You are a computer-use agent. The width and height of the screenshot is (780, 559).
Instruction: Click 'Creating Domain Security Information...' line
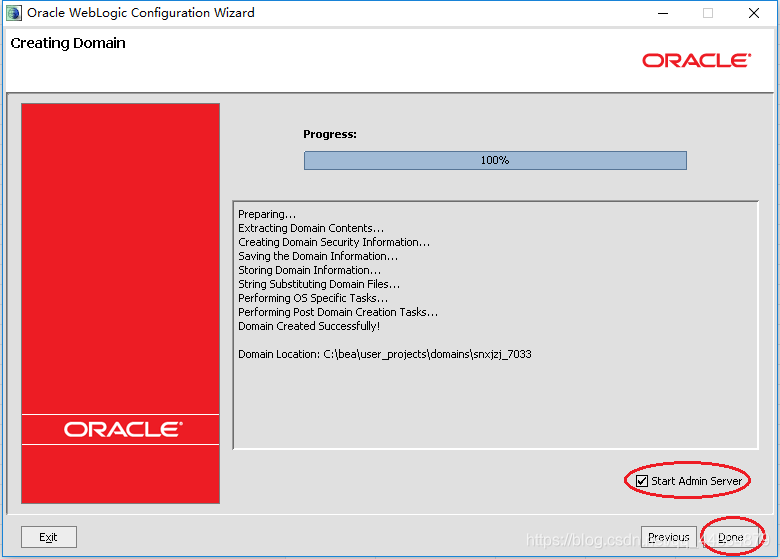point(334,242)
